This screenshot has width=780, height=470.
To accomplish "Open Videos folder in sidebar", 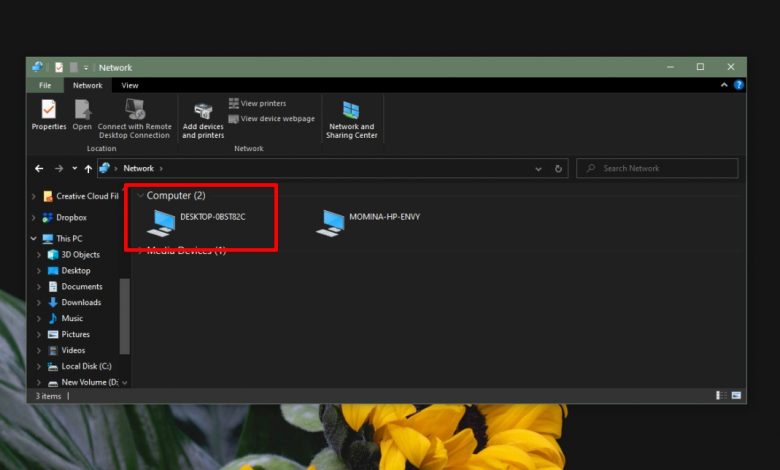I will pos(67,350).
